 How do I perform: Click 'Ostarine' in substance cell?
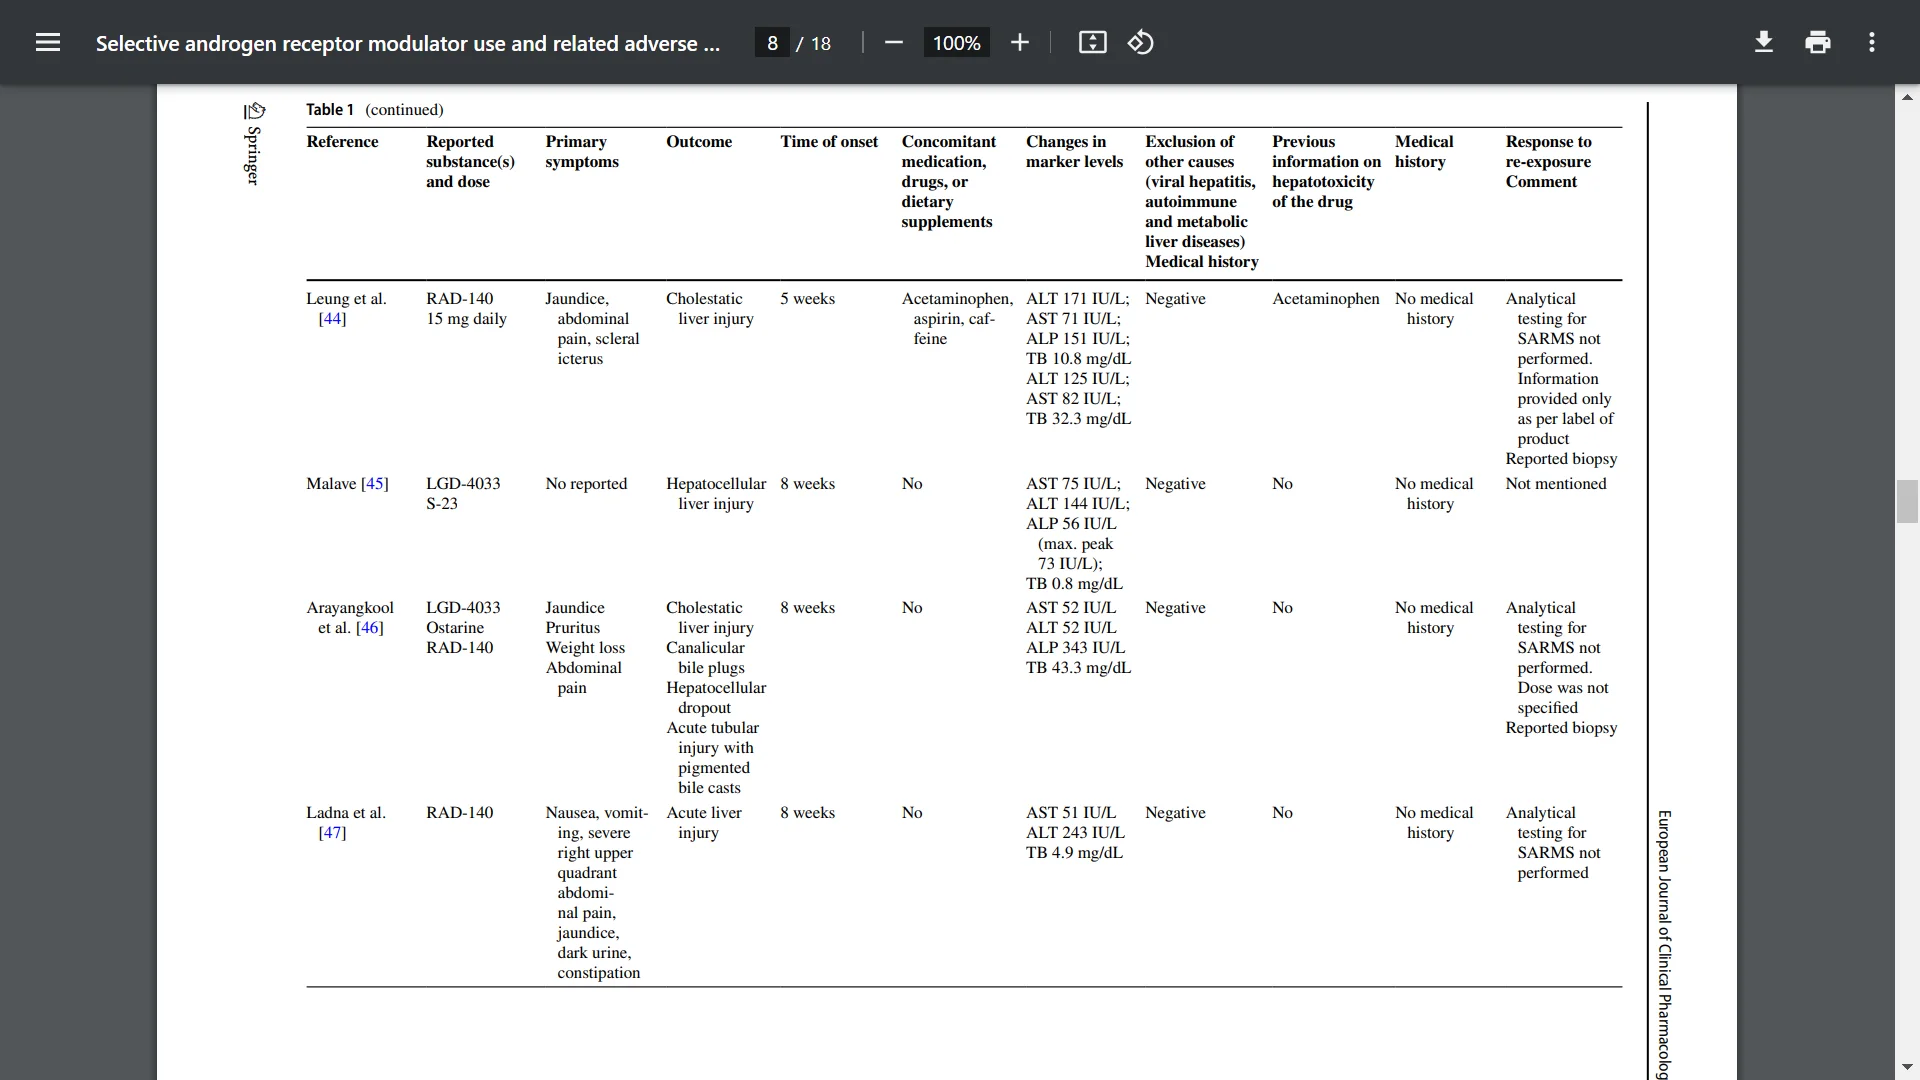pos(455,628)
